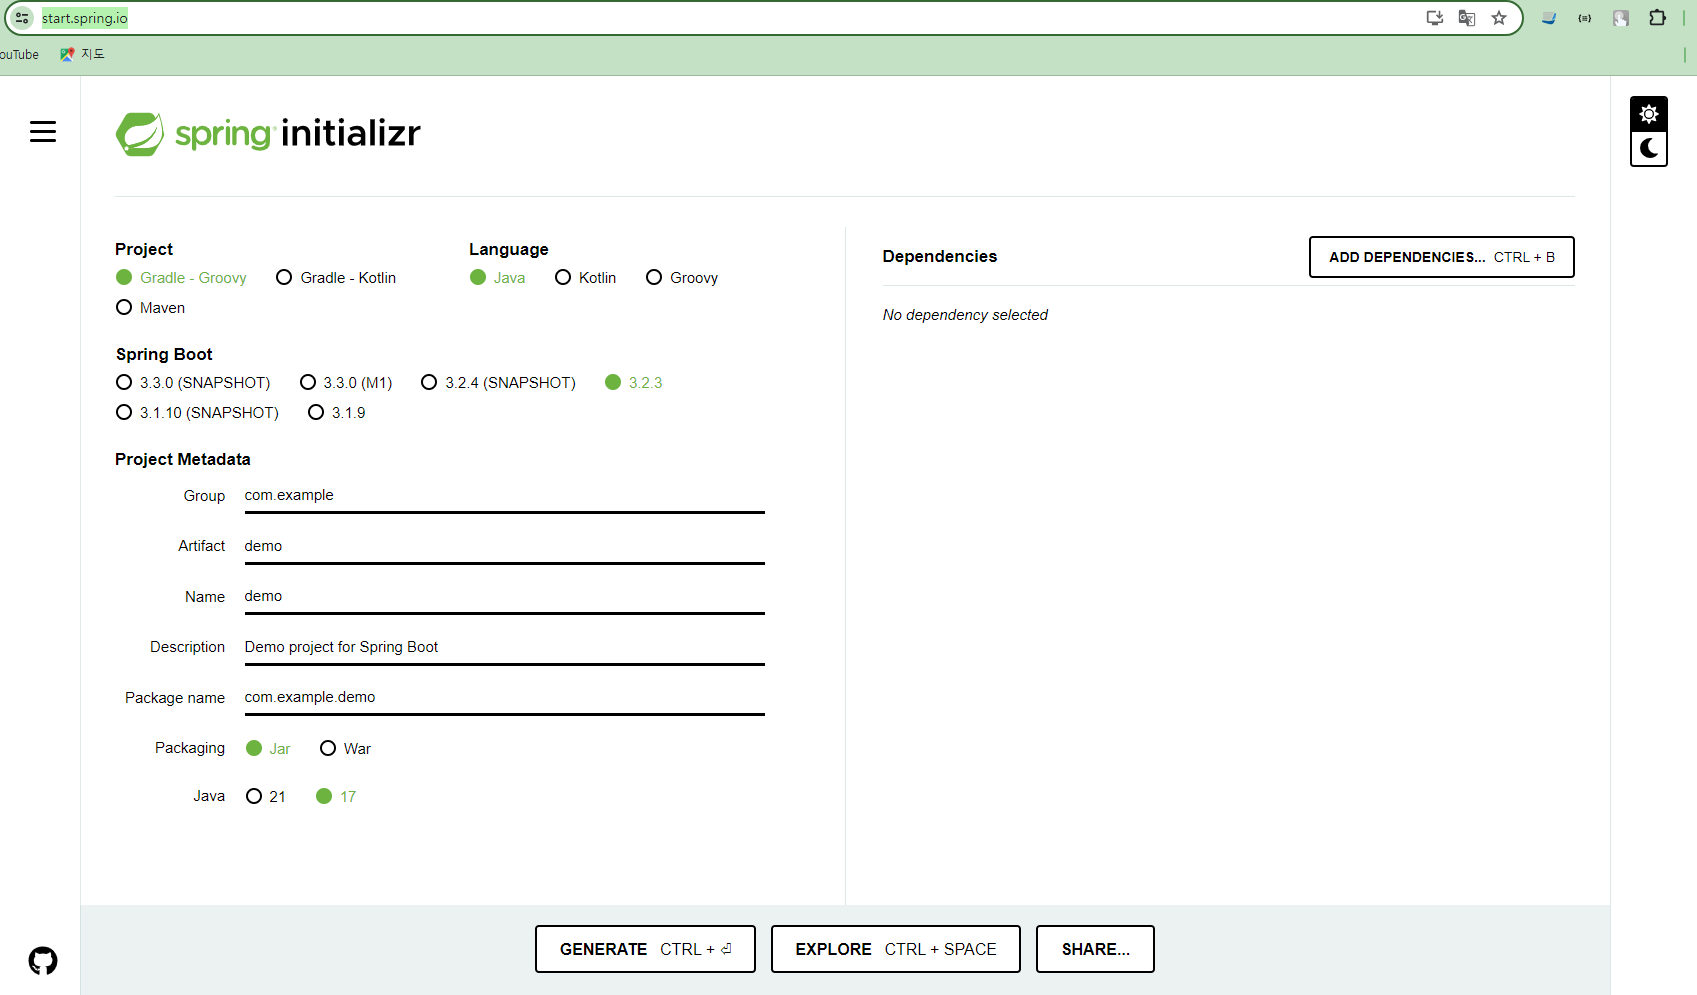
Task: Select Gradle - Groovy project type
Action: [181, 278]
